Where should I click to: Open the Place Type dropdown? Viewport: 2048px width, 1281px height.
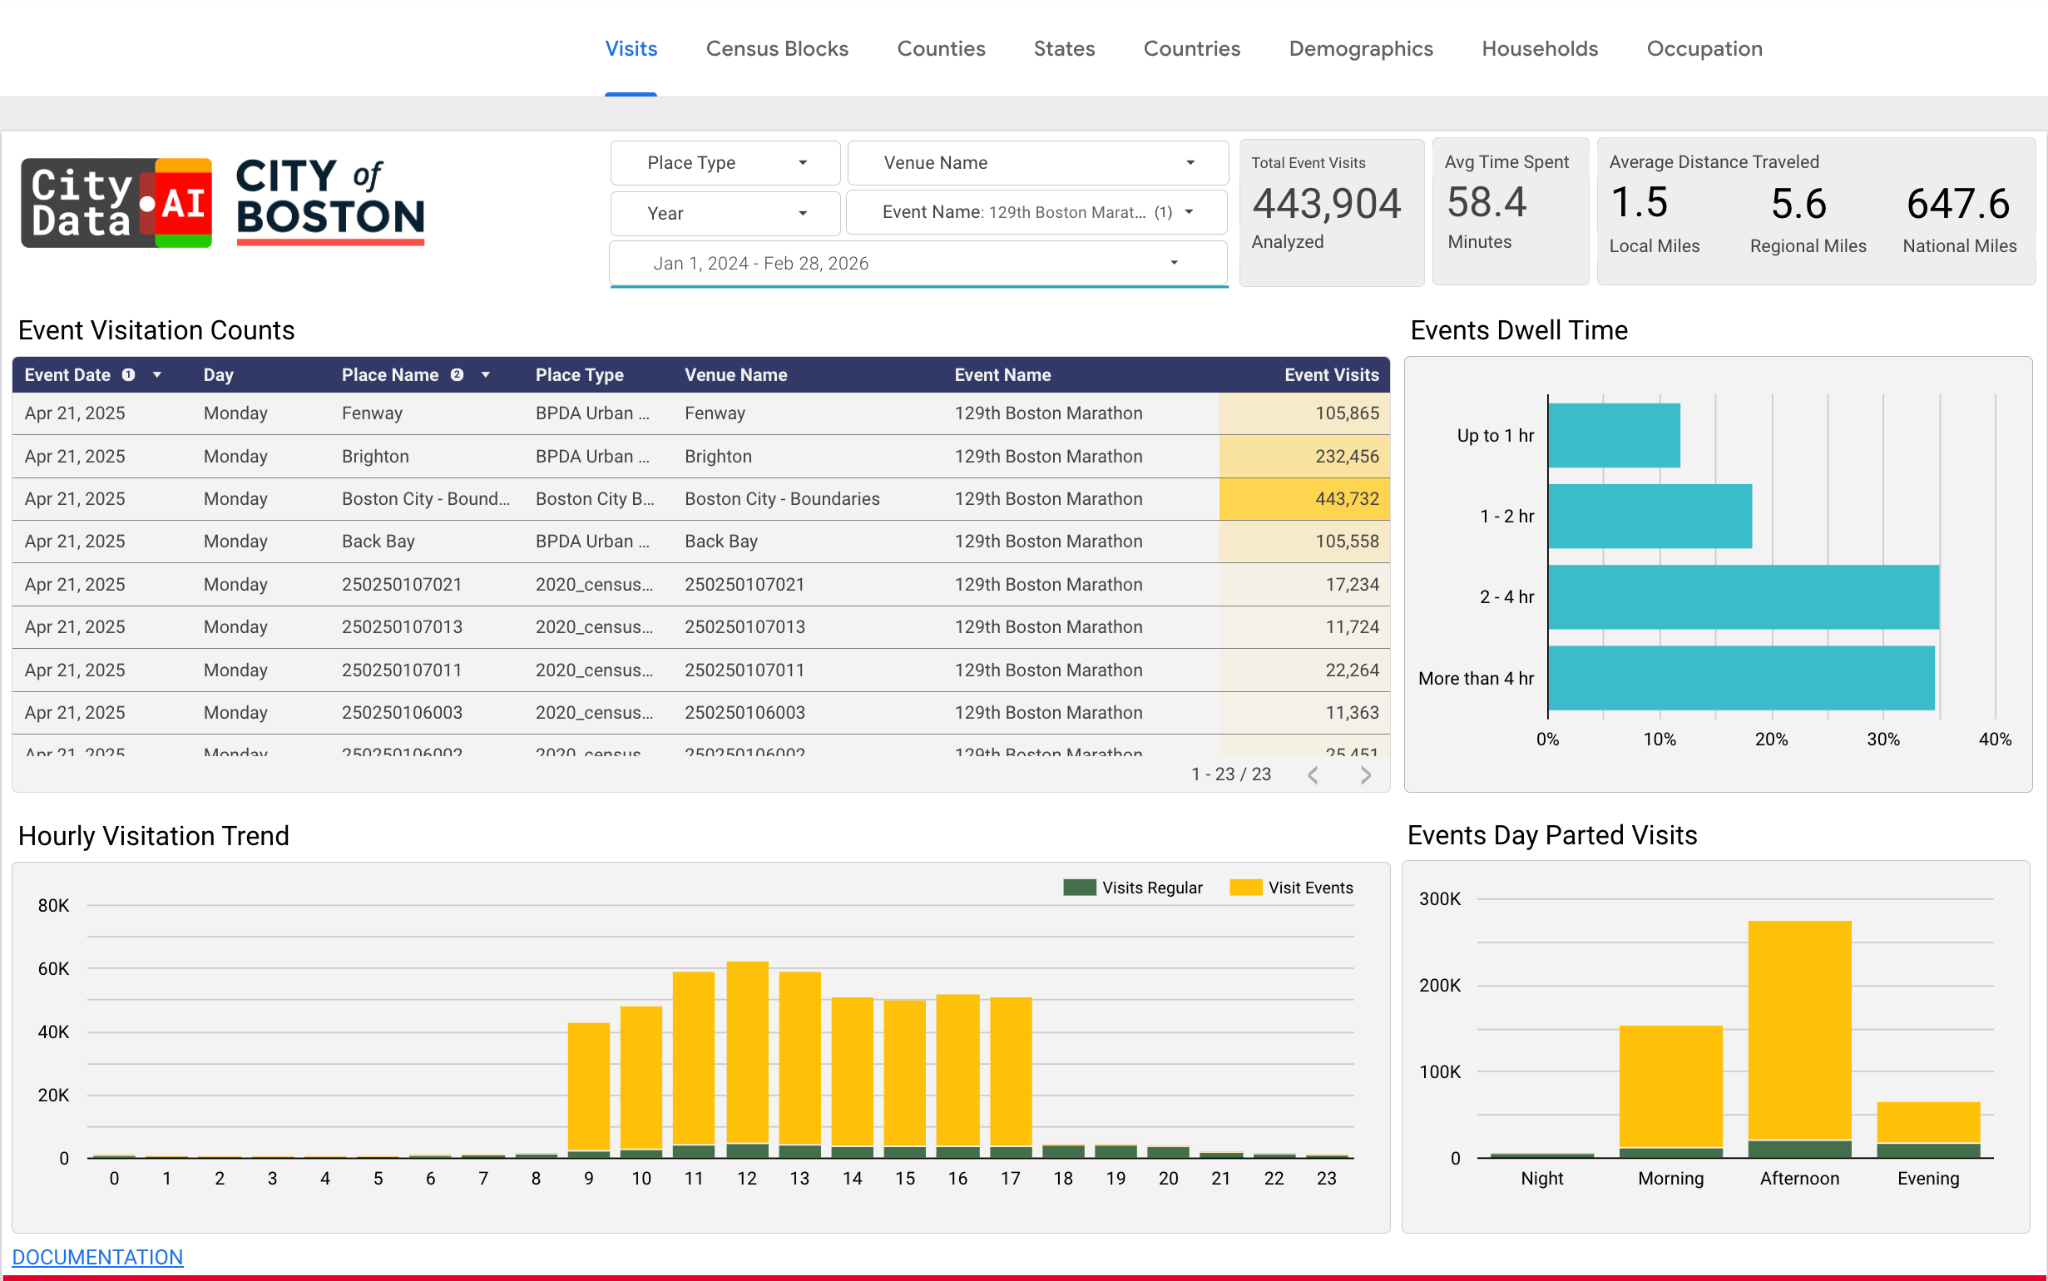[725, 163]
